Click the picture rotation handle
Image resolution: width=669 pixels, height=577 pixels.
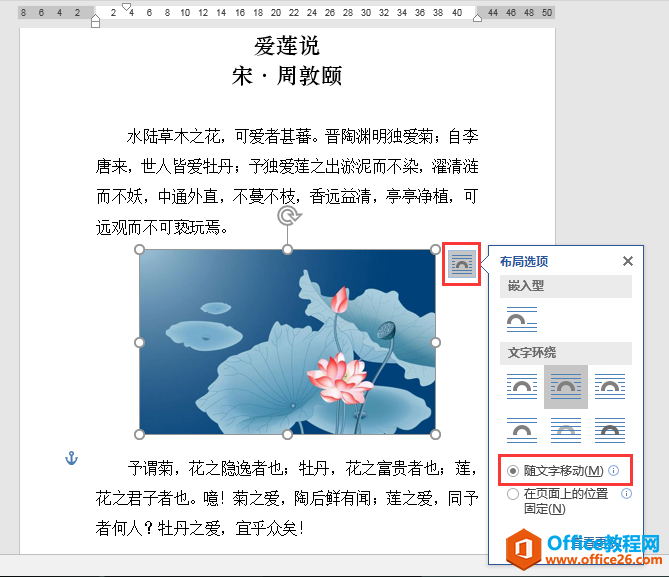(289, 216)
